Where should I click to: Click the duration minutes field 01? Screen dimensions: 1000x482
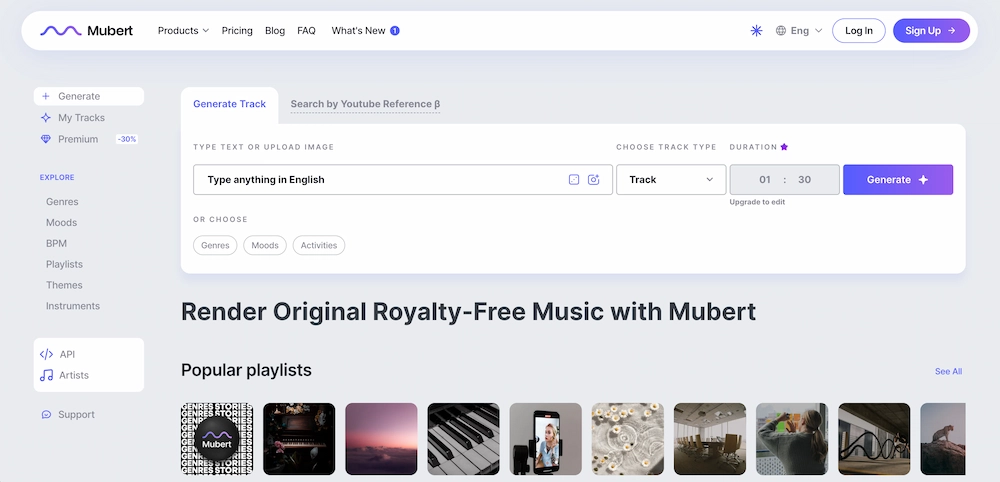pyautogui.click(x=765, y=180)
